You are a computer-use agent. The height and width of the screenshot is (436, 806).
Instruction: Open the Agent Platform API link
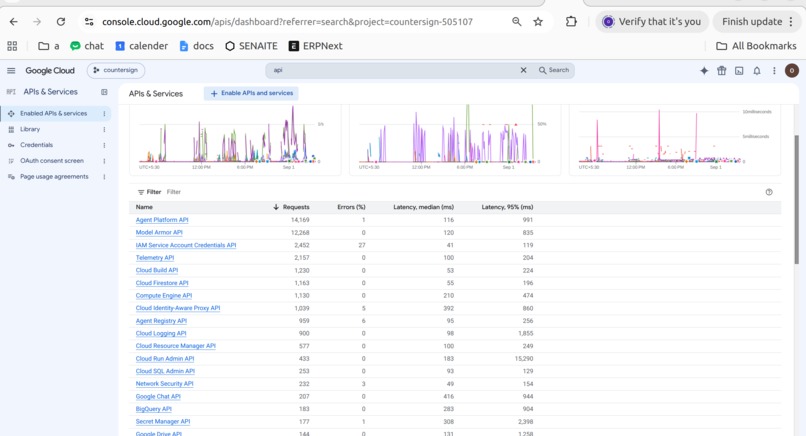pos(162,220)
